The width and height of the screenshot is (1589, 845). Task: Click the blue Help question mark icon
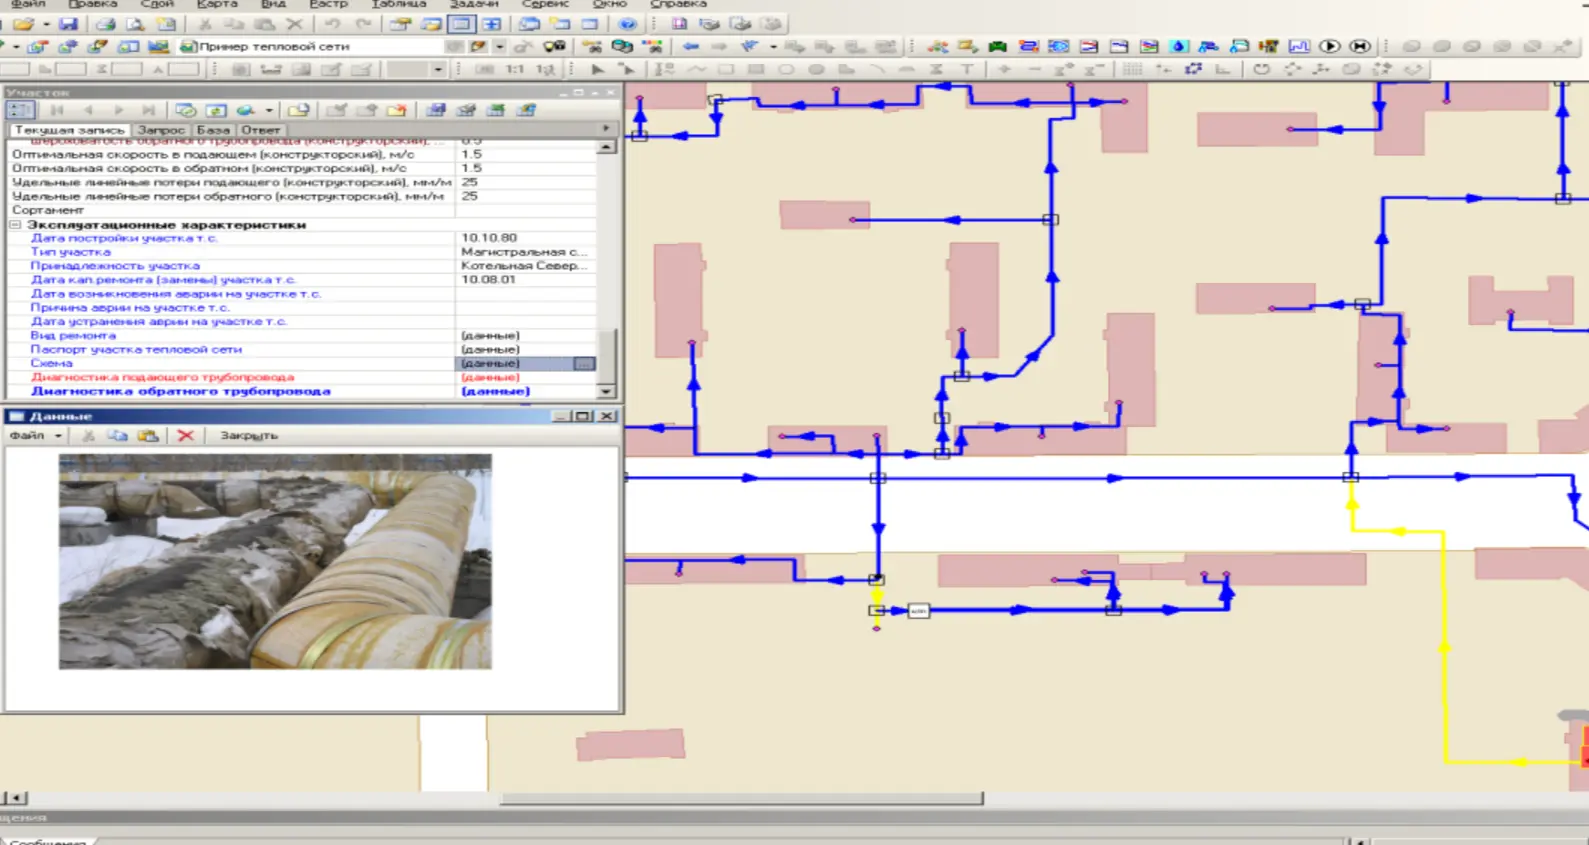(627, 24)
